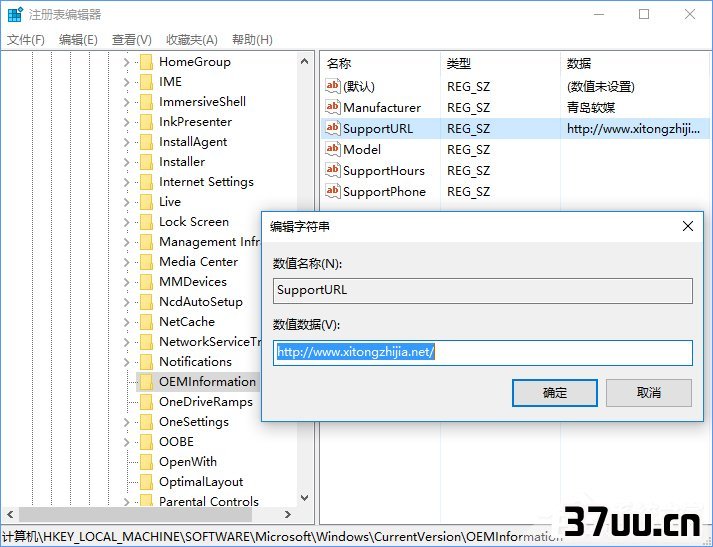Expand the Internet Settings tree node
This screenshot has width=713, height=547.
tap(127, 182)
